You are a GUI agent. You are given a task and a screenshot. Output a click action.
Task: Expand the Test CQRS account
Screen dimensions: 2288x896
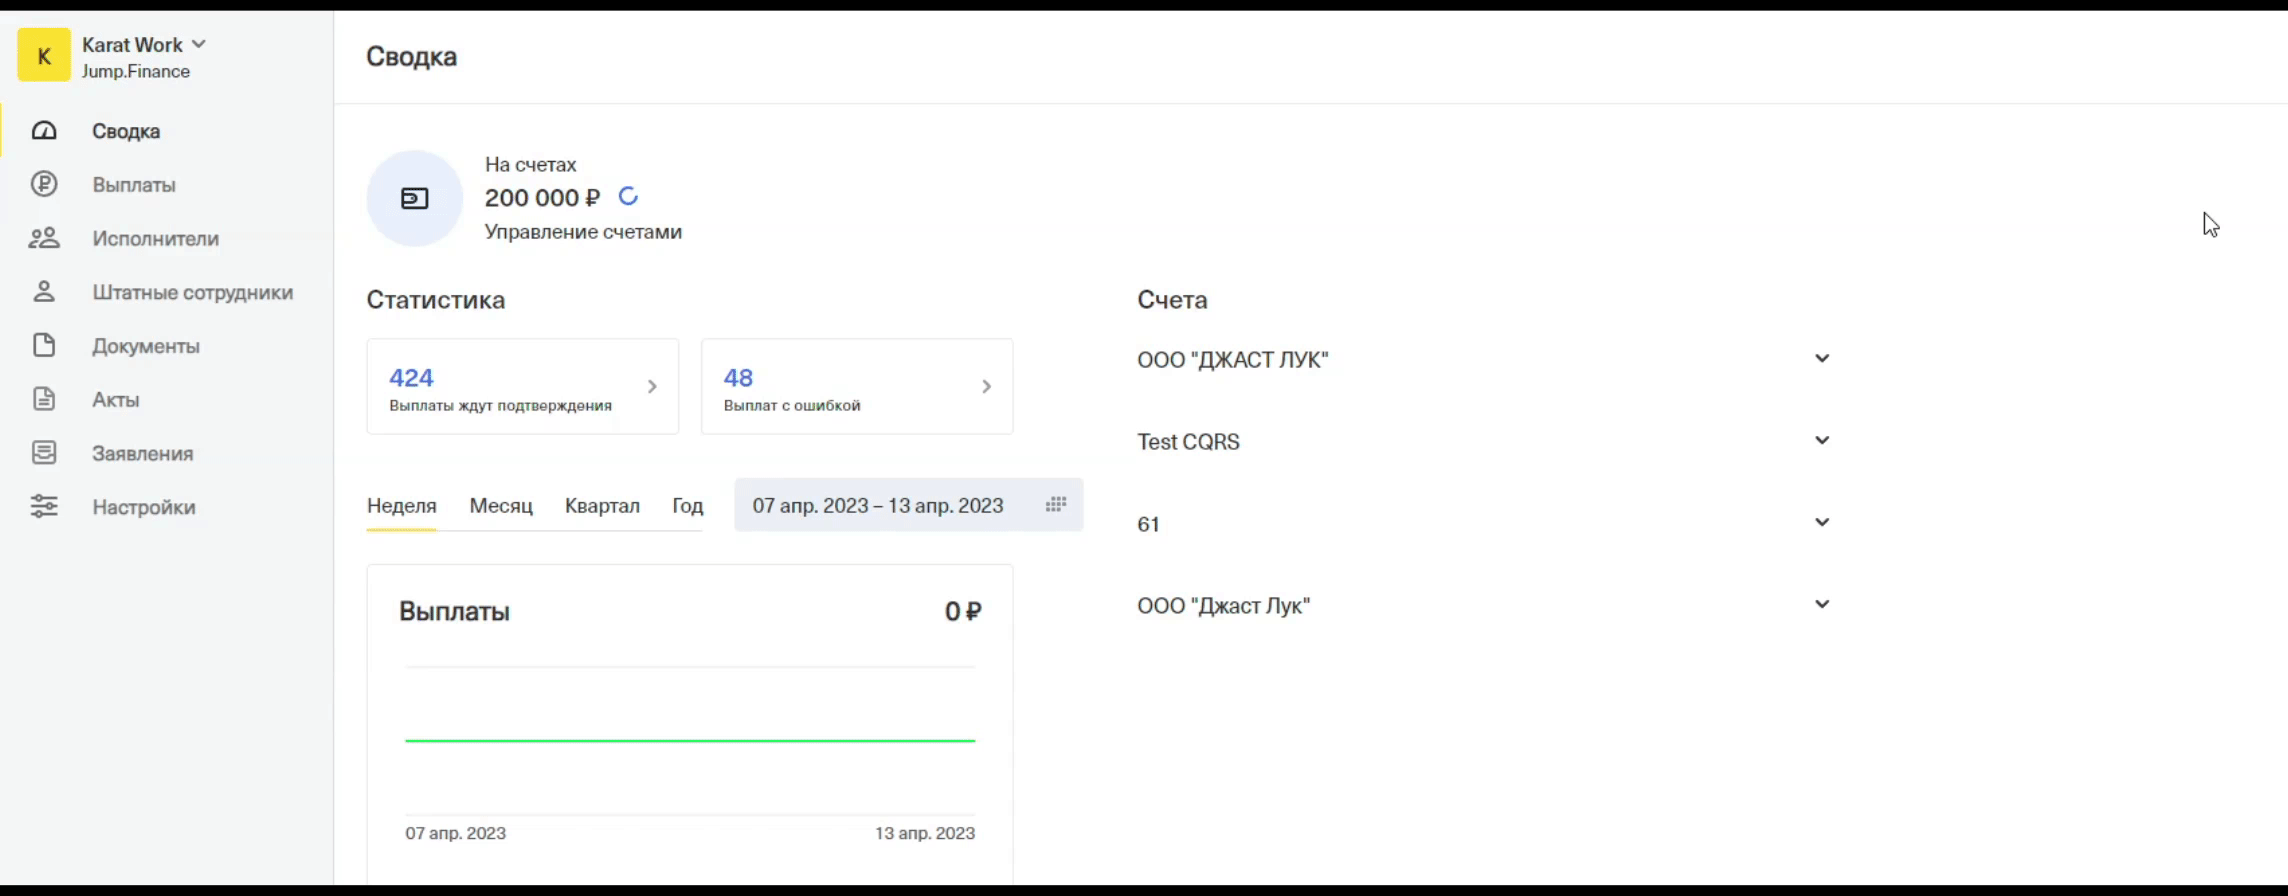point(1822,441)
